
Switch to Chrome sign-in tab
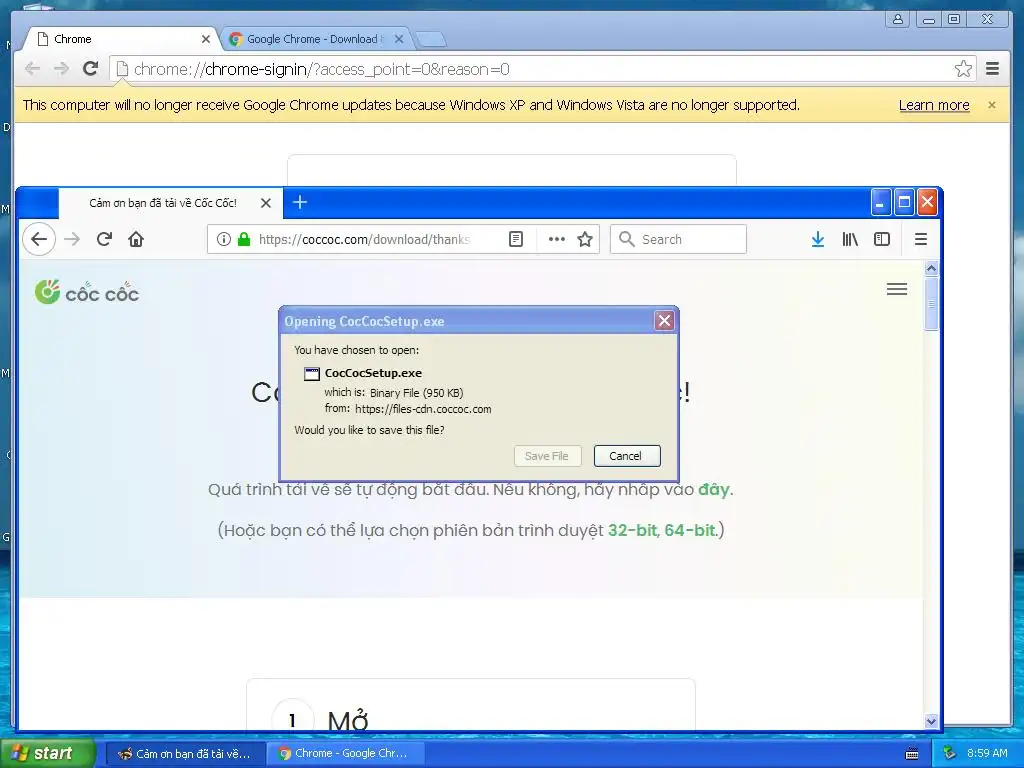pyautogui.click(x=121, y=39)
